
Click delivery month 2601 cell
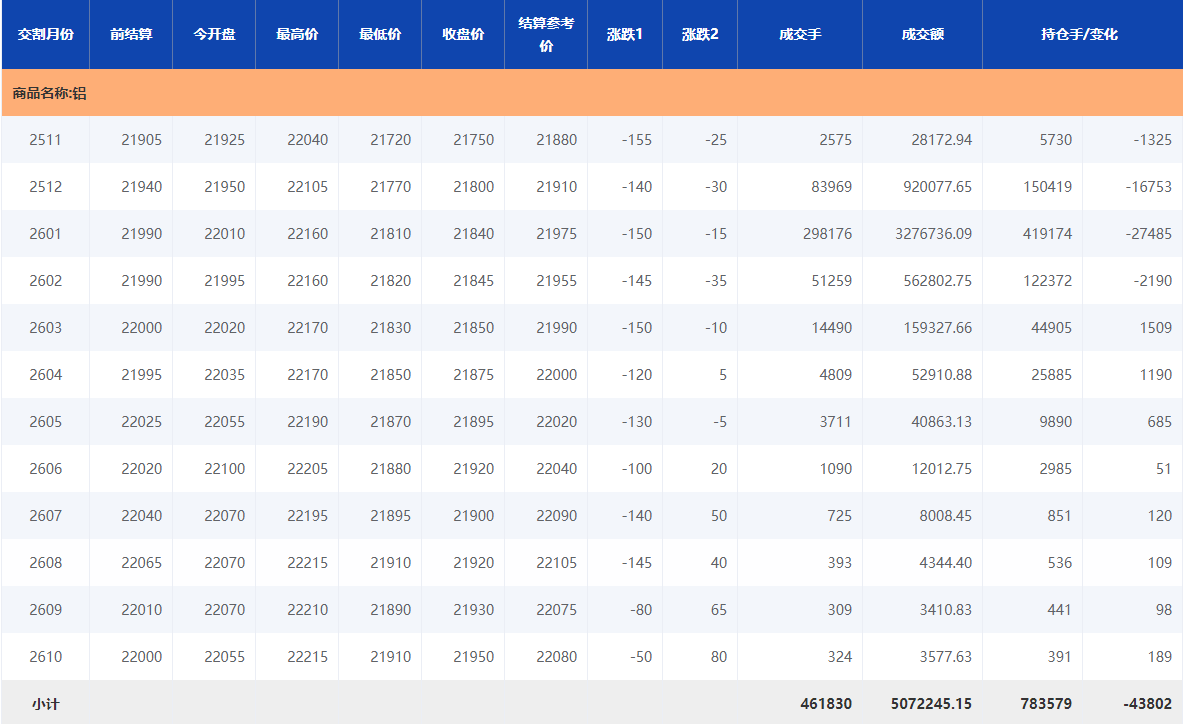pyautogui.click(x=45, y=234)
